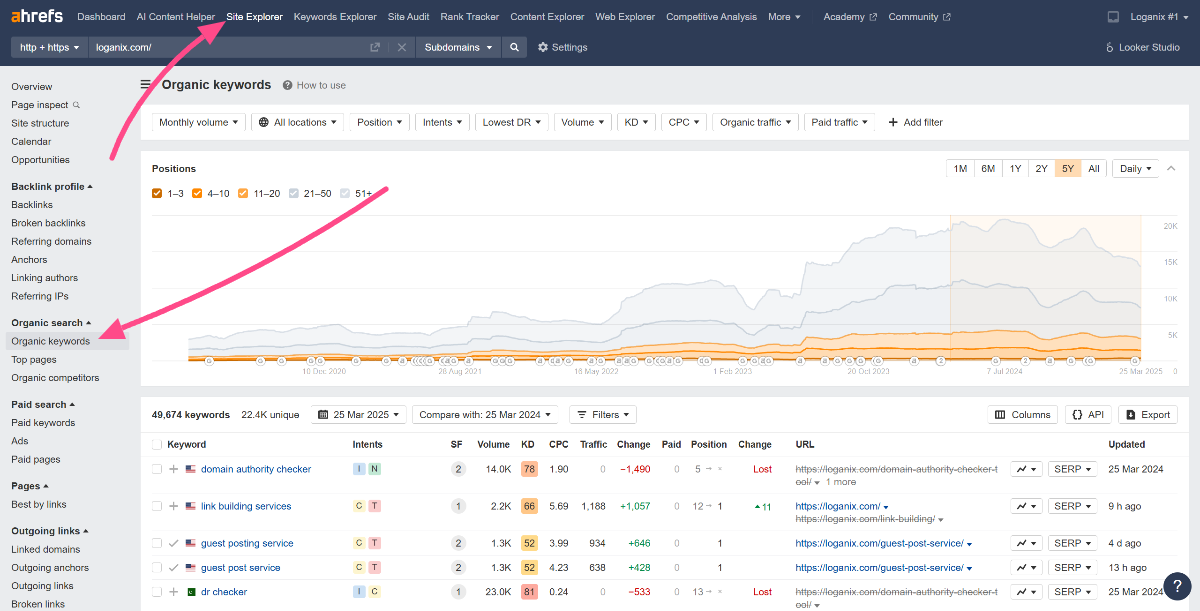
Task: Open Top pages in sidebar
Action: [34, 360]
